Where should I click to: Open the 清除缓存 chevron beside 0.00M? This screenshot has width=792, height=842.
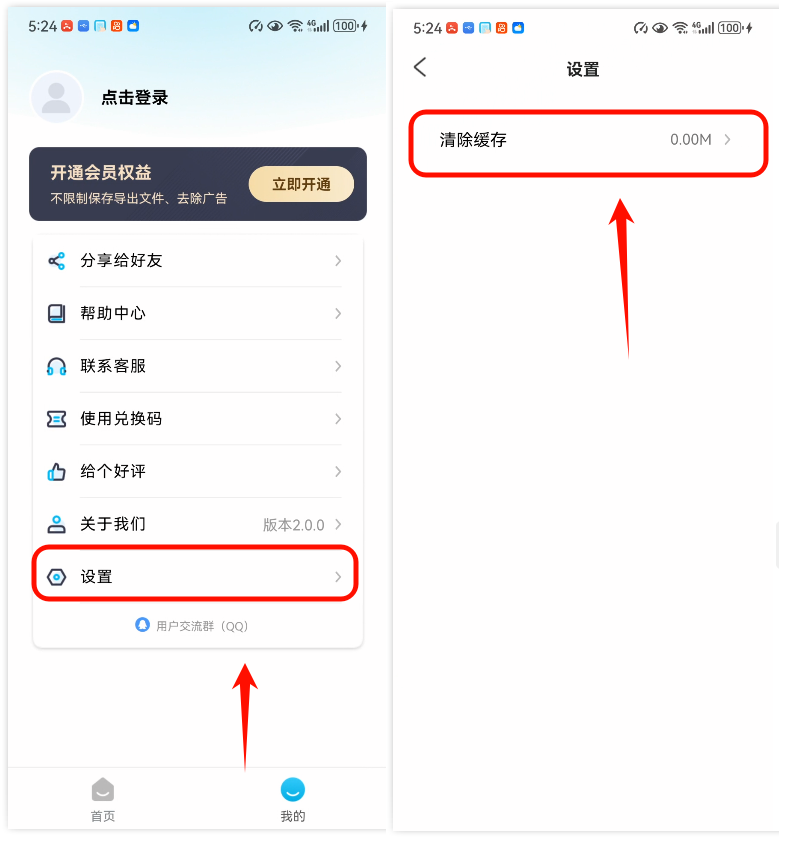tap(728, 140)
